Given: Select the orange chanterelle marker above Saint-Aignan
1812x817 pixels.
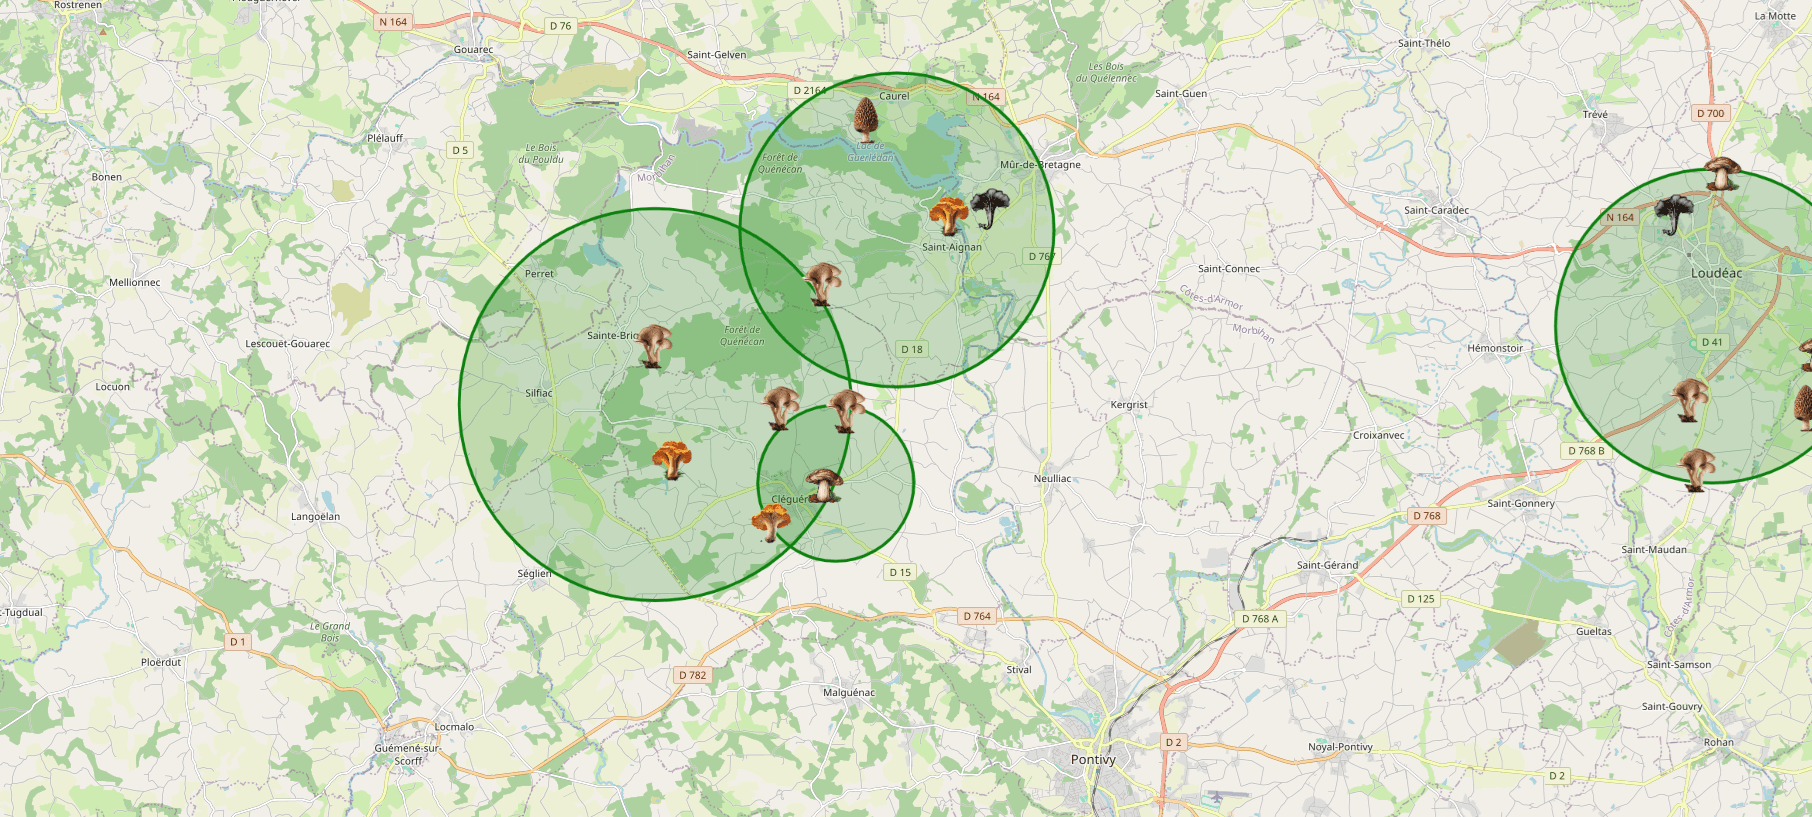Looking at the screenshot, I should (x=948, y=215).
